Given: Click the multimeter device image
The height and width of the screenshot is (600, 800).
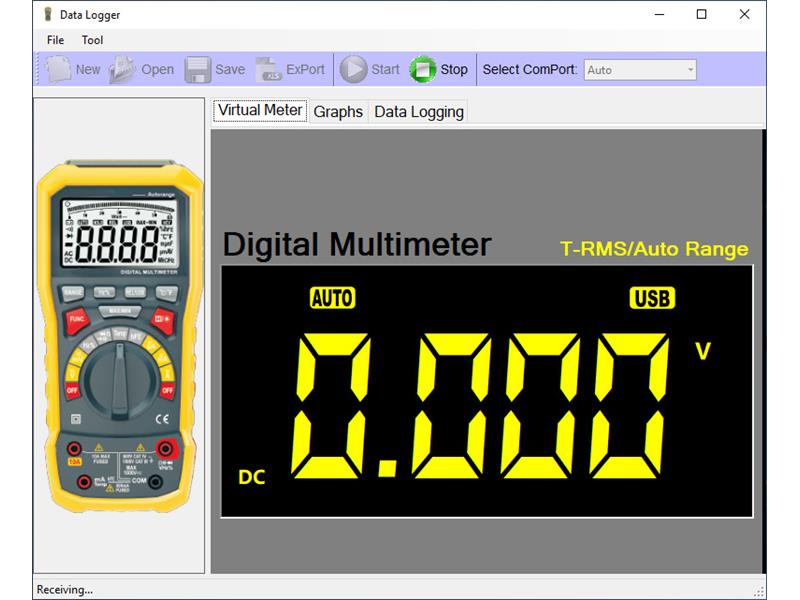Looking at the screenshot, I should coord(120,336).
